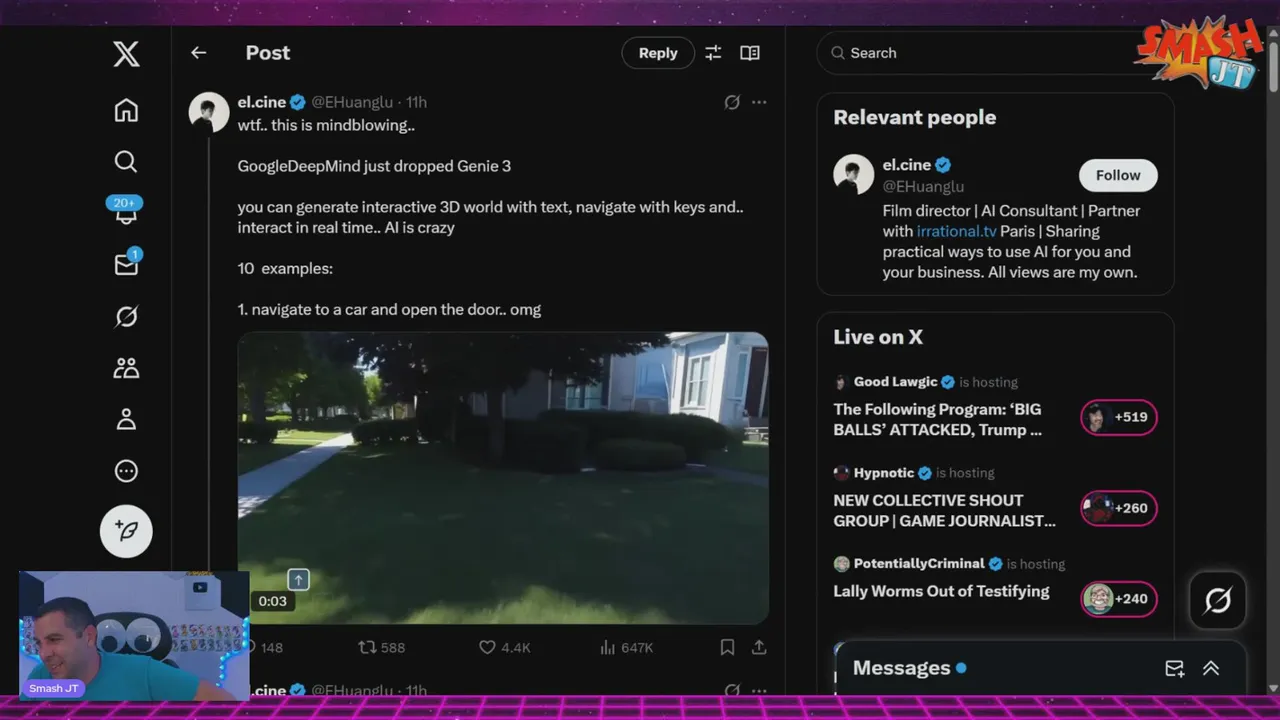Open Hypnotic host name in Live list
Screen dimensions: 1280x720
point(884,473)
